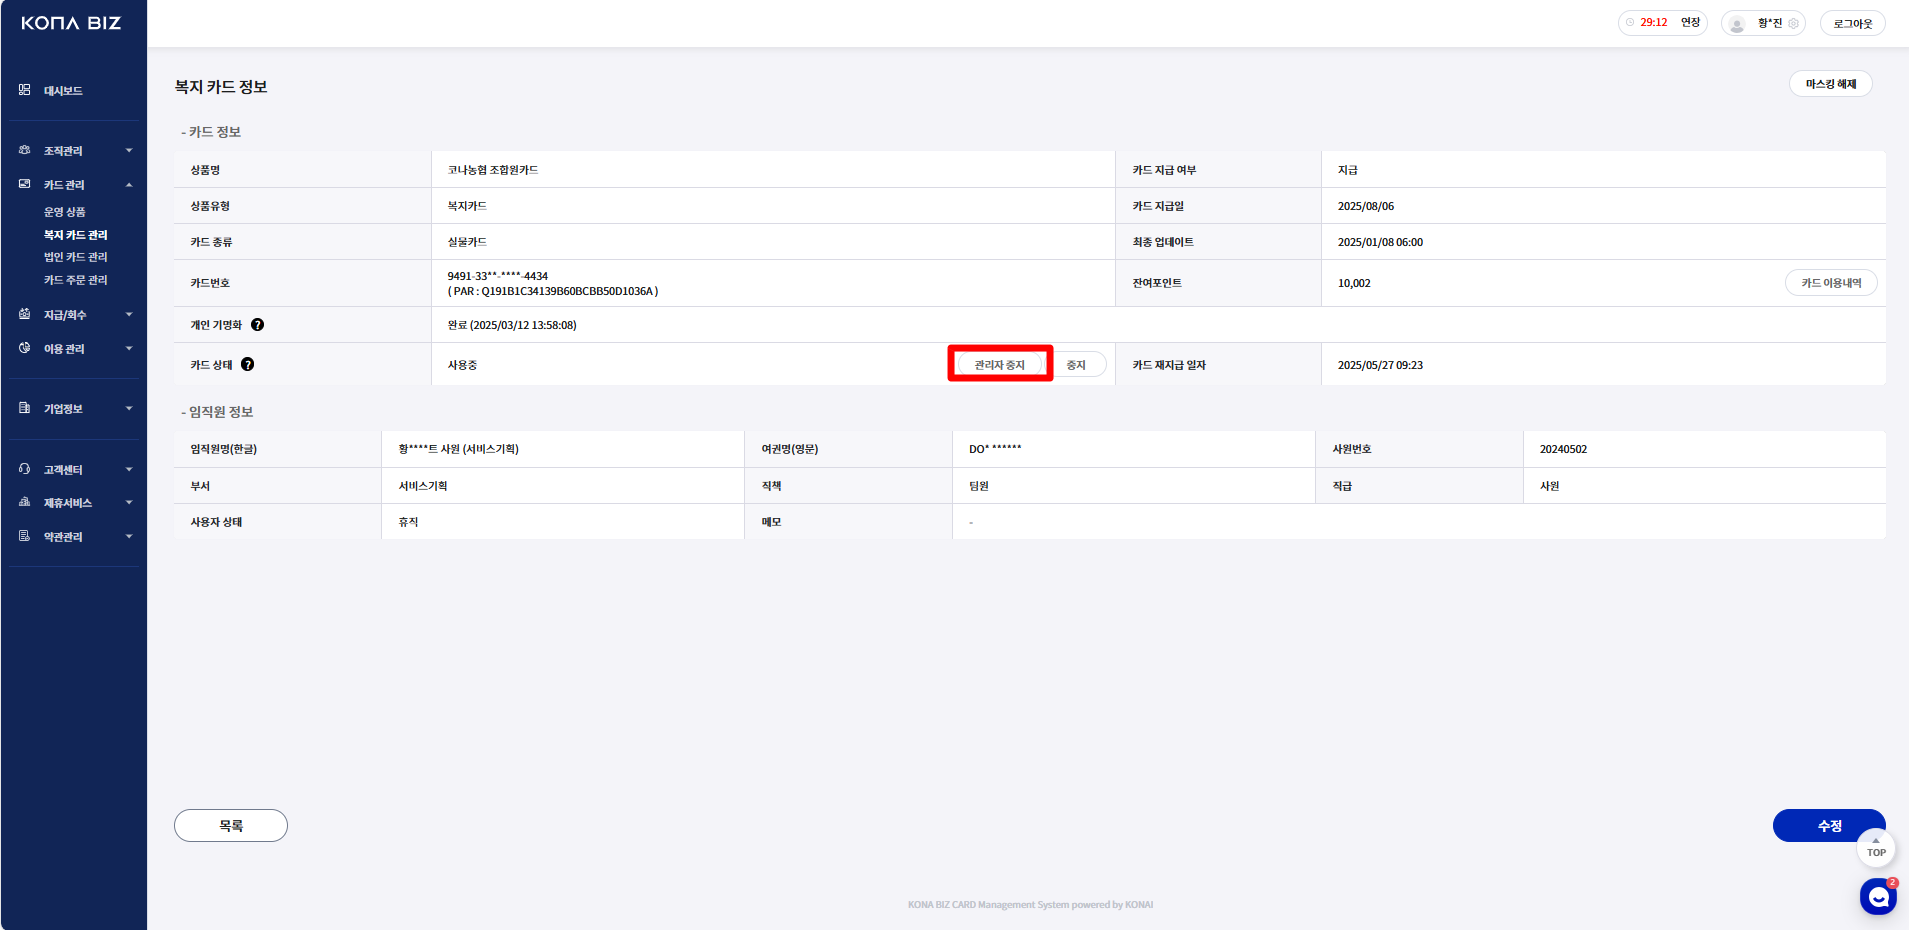Open user settings gear icon beside 황*진

point(1793,23)
